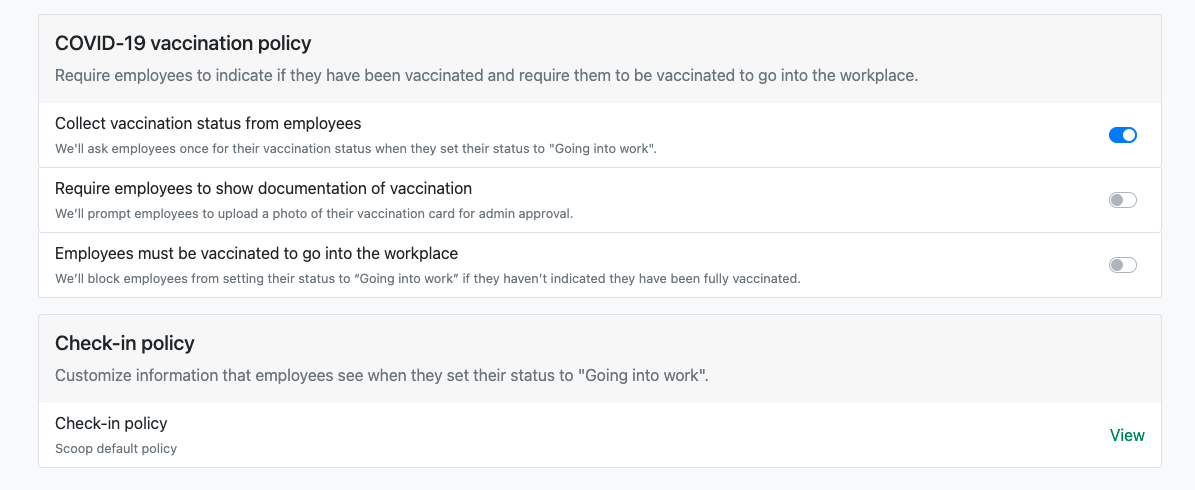Screen dimensions: 1195x490
Task: Click helper text "We'll block employees from setting"
Action: click(427, 279)
